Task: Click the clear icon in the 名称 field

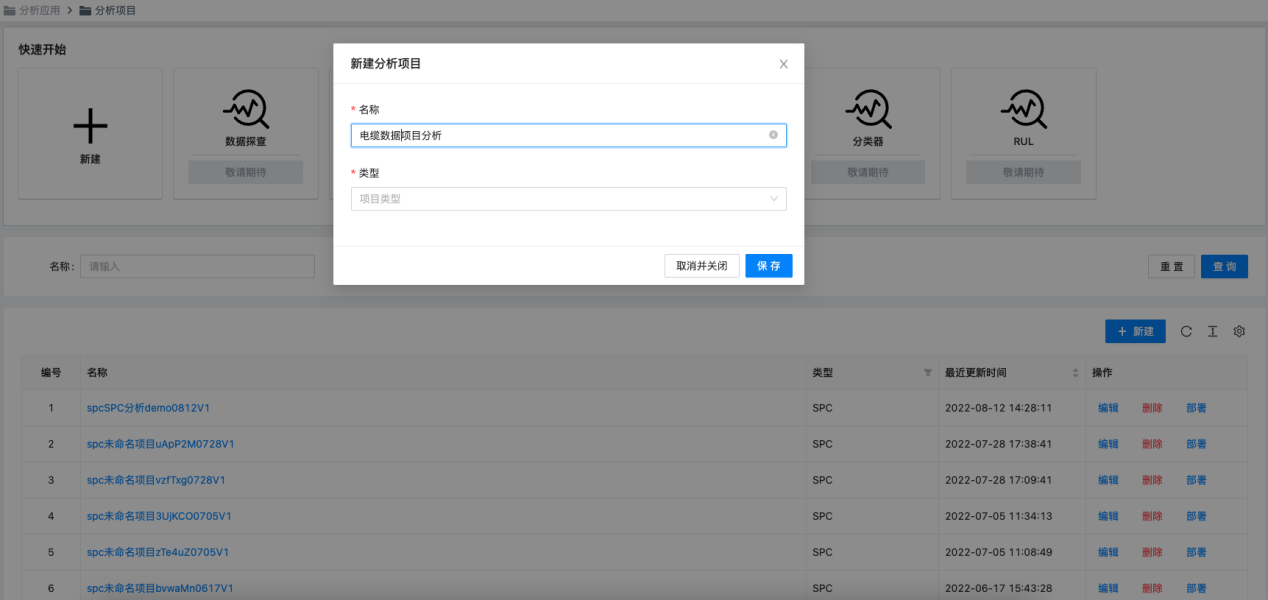Action: 773,135
